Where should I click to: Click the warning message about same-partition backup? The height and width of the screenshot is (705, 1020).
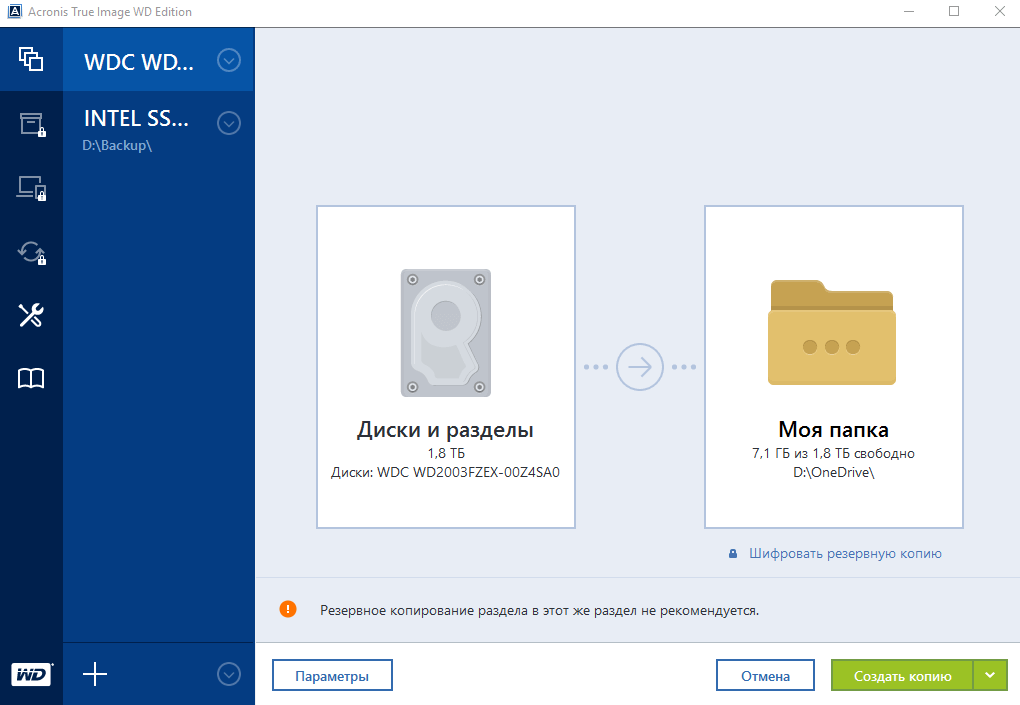539,610
